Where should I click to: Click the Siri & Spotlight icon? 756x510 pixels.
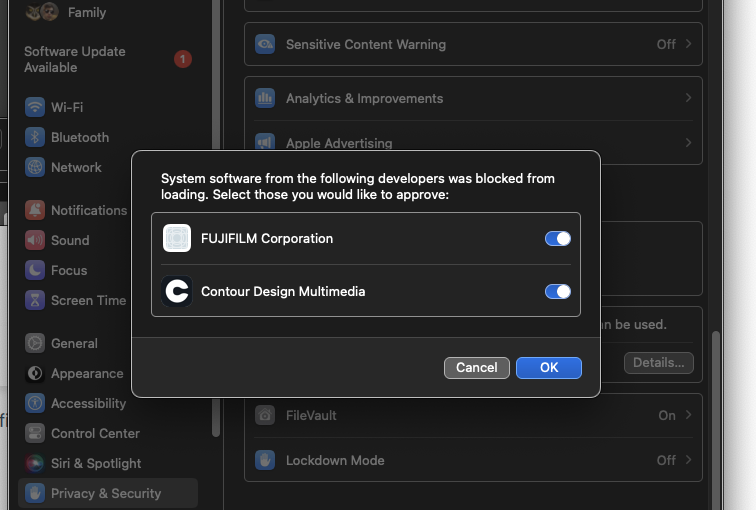[35, 463]
